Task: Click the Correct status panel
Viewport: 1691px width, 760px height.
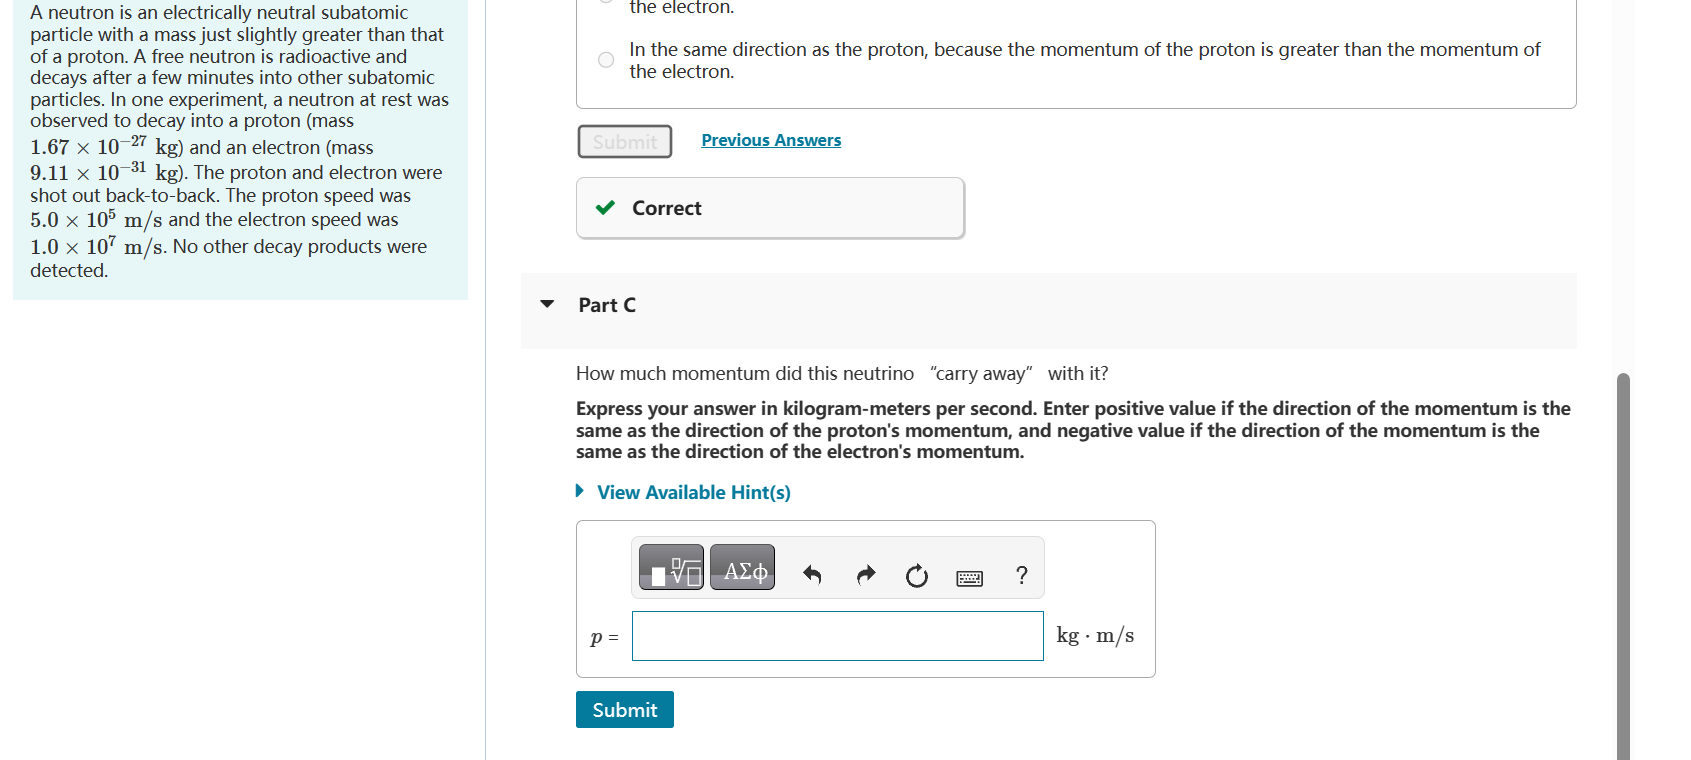Action: 769,208
